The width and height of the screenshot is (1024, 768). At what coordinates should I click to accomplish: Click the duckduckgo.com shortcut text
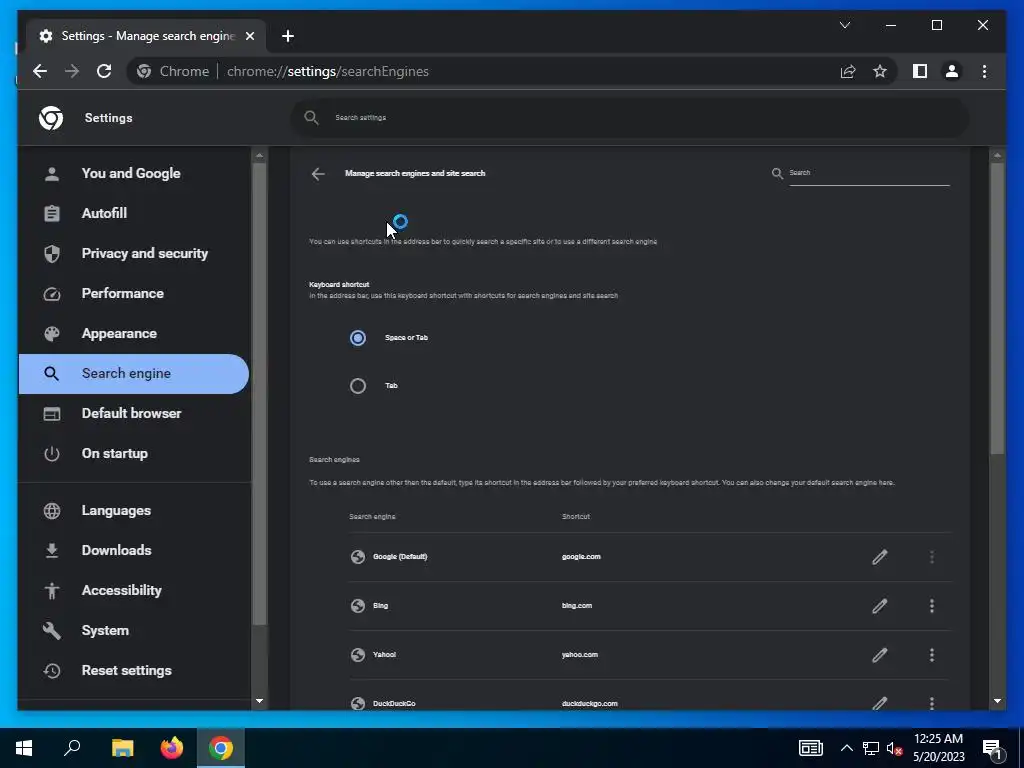coord(589,704)
